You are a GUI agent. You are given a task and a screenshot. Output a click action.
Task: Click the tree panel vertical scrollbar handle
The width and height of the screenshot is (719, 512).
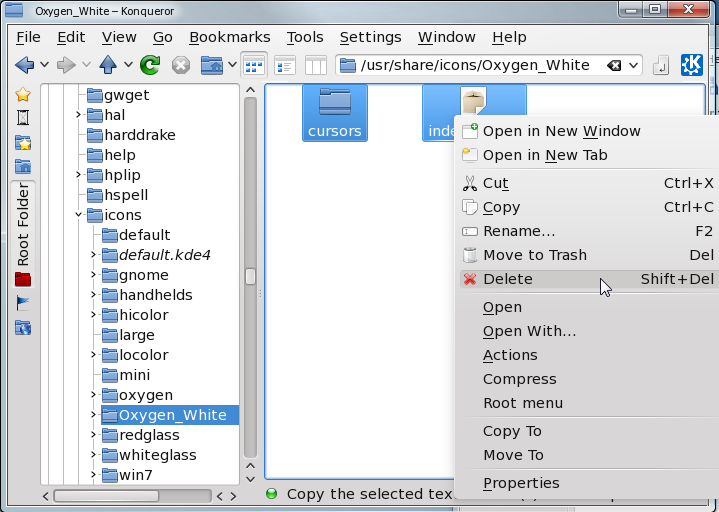(250, 277)
